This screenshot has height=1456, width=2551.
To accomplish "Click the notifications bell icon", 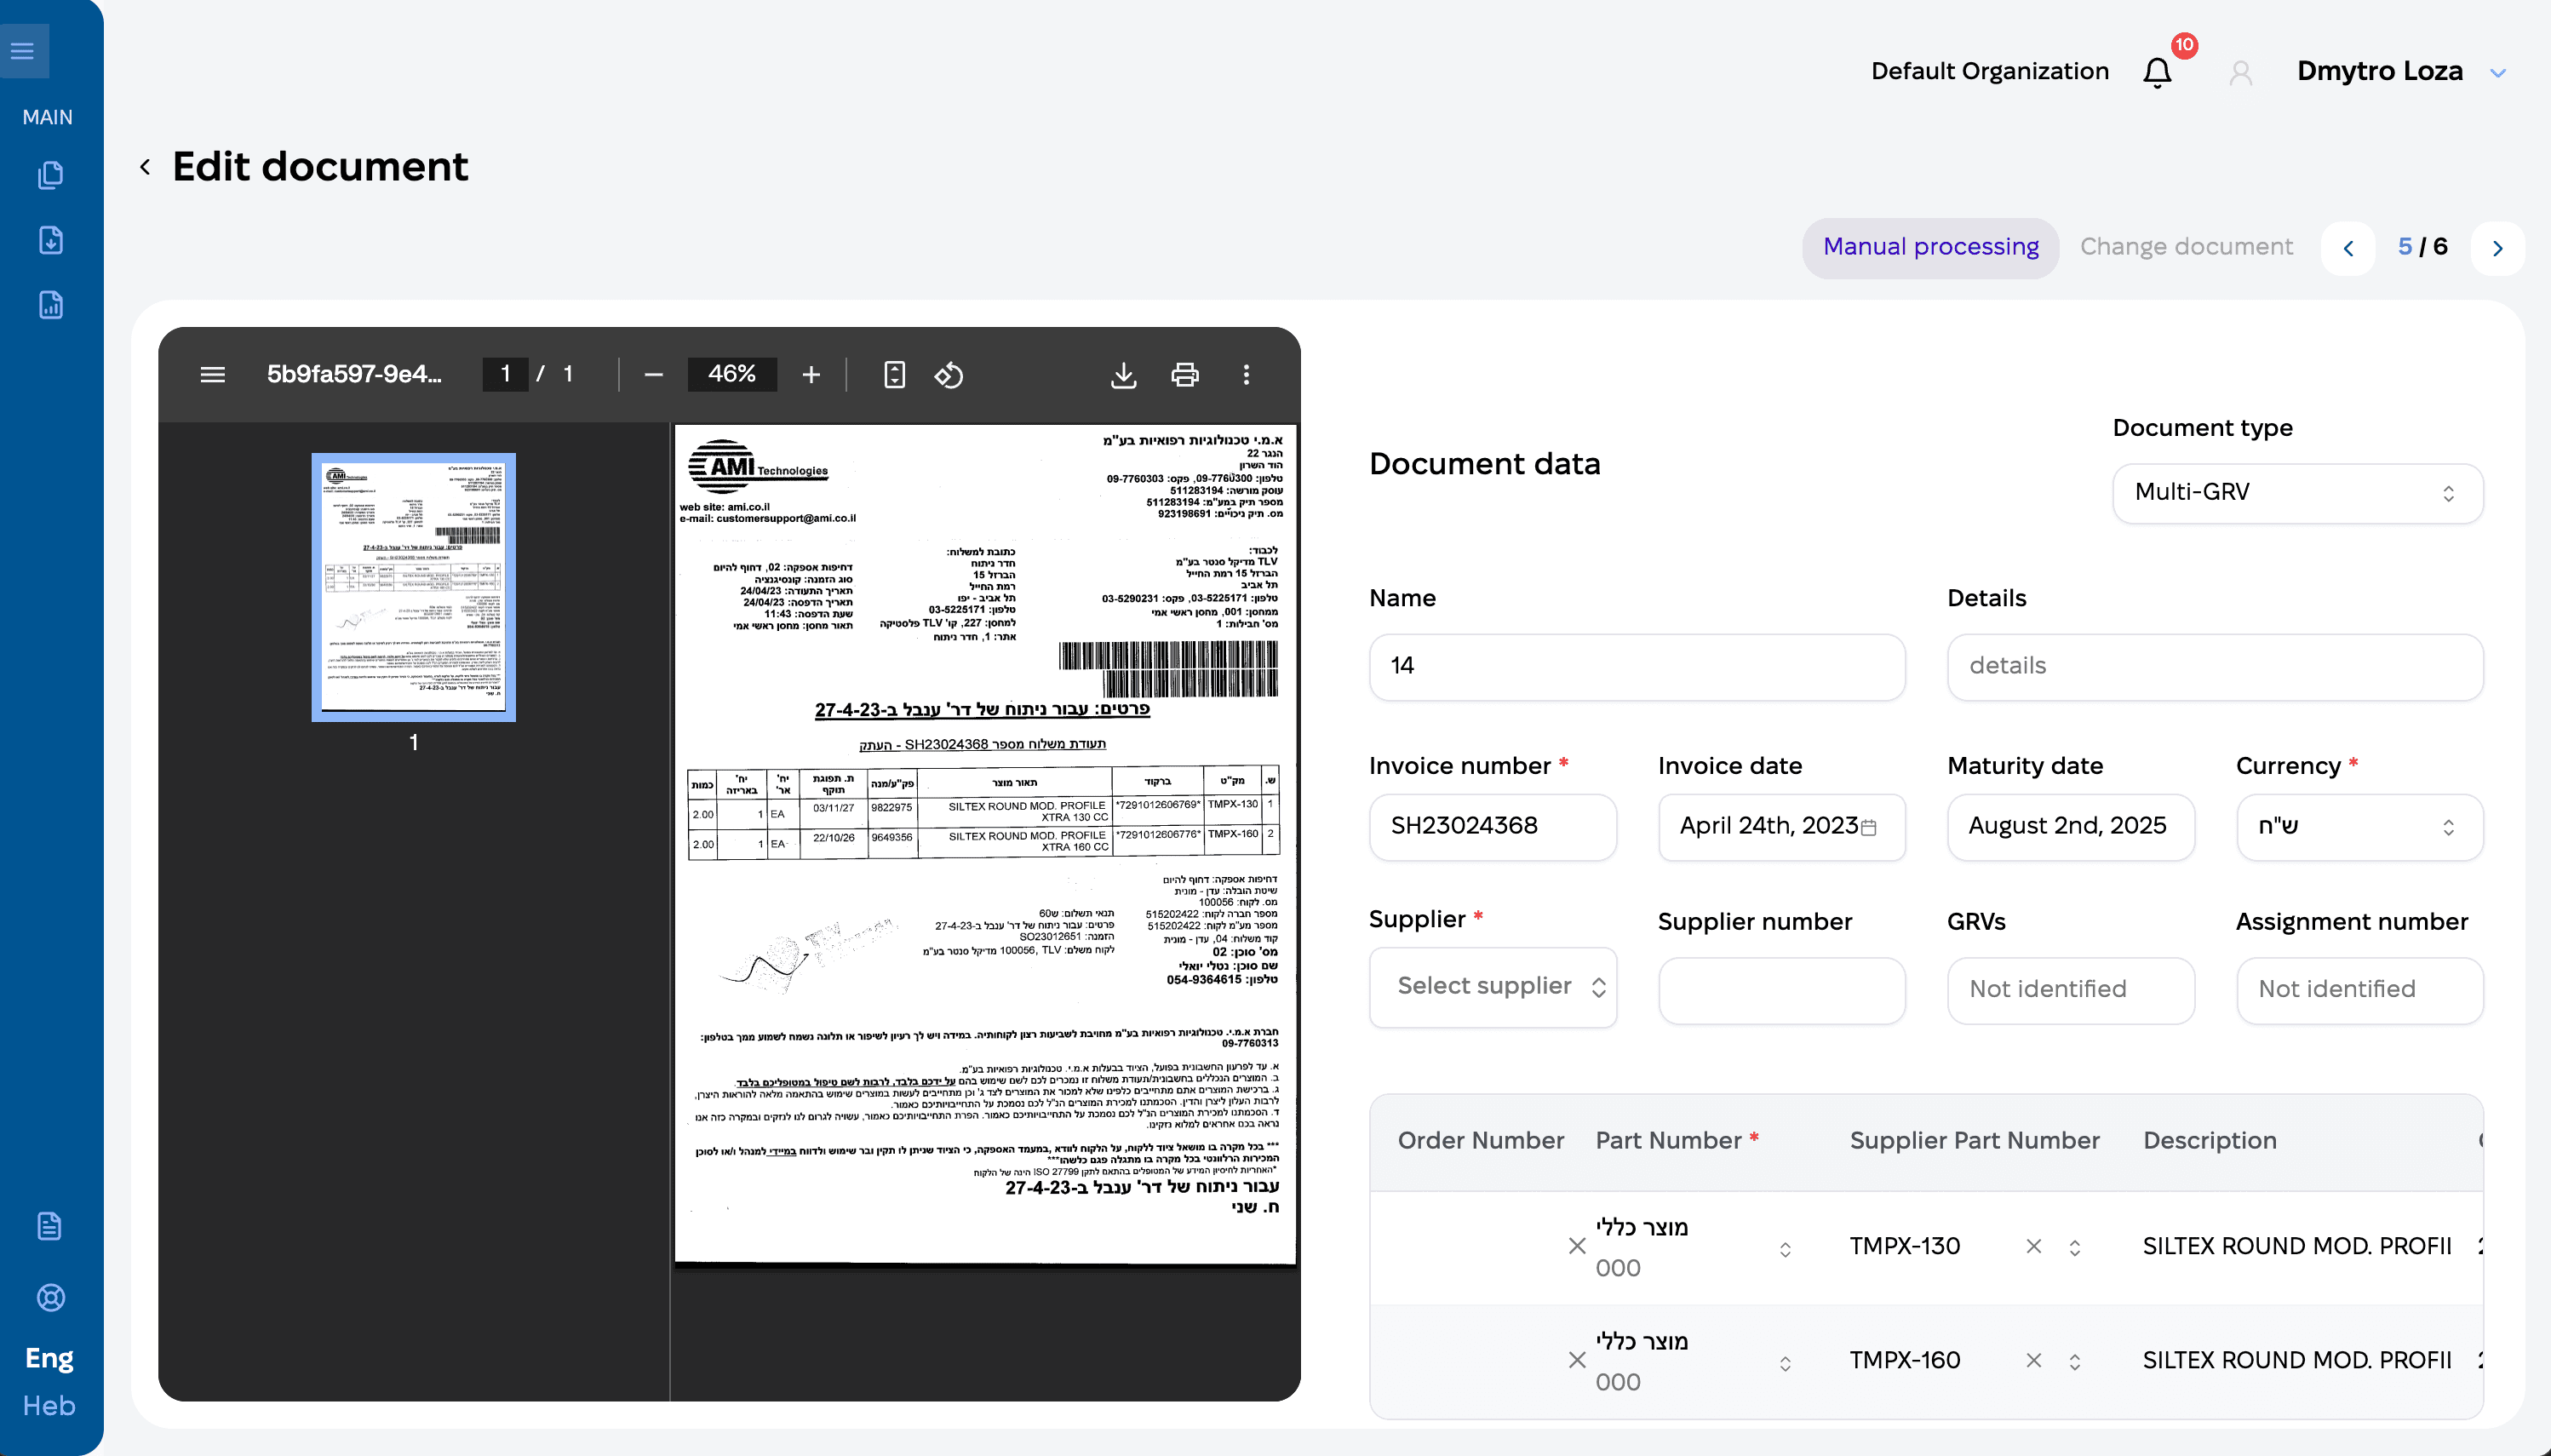I will [x=2157, y=72].
